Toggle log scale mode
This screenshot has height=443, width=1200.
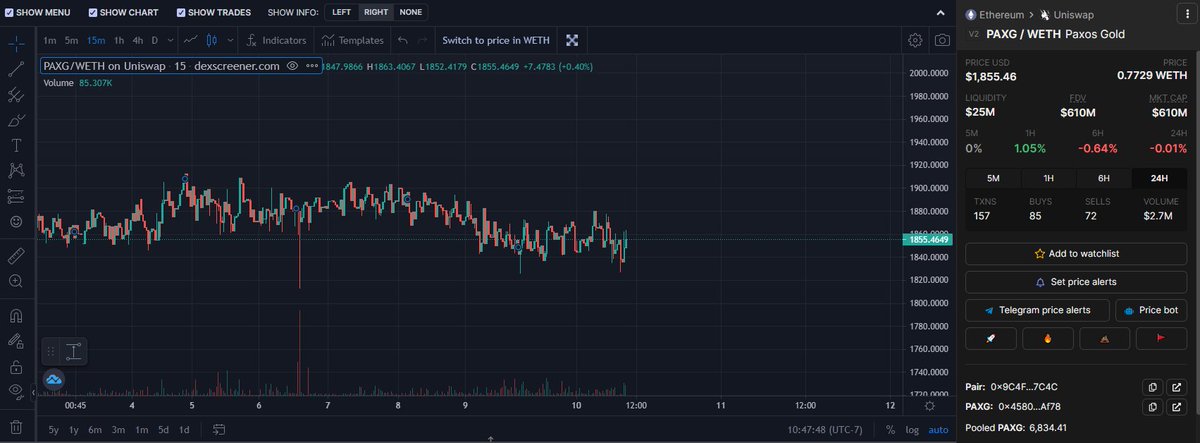[912, 430]
